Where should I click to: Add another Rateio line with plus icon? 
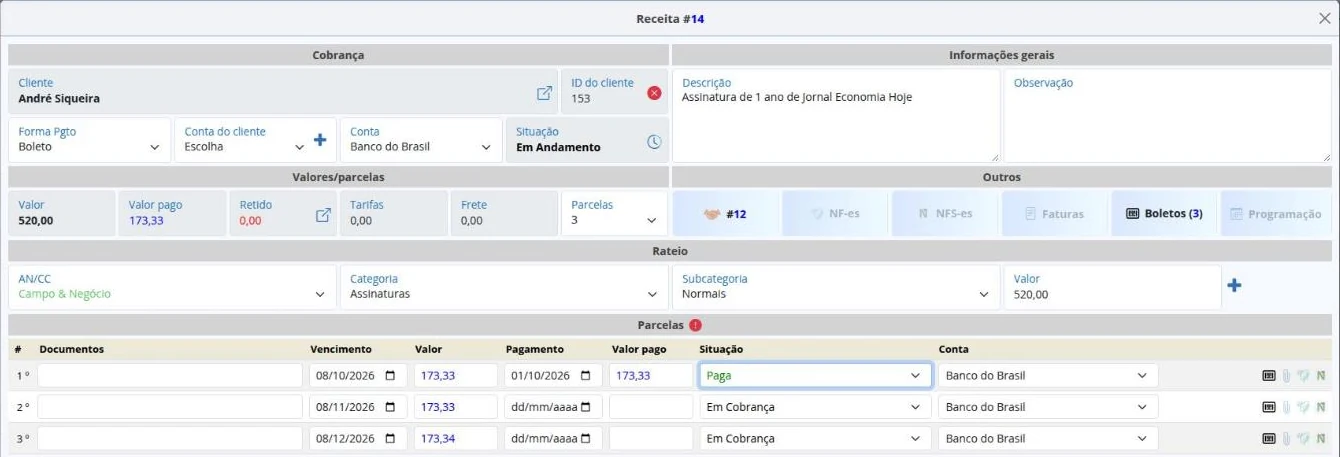coord(1234,286)
